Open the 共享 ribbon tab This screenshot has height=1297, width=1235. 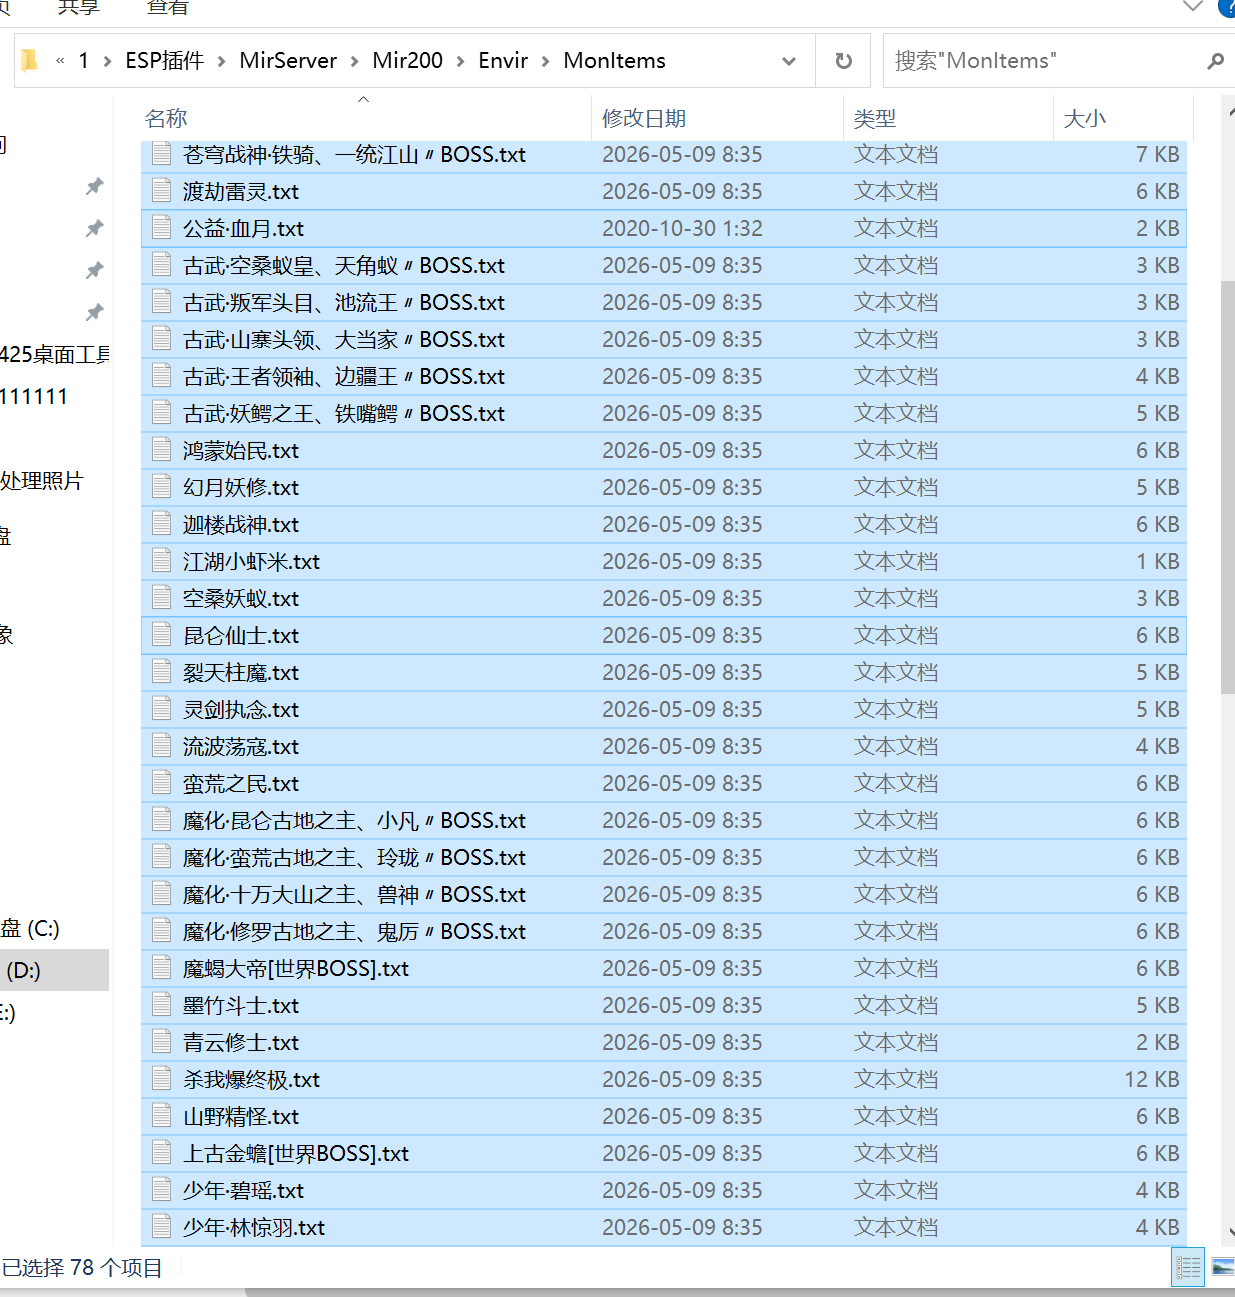[x=78, y=7]
